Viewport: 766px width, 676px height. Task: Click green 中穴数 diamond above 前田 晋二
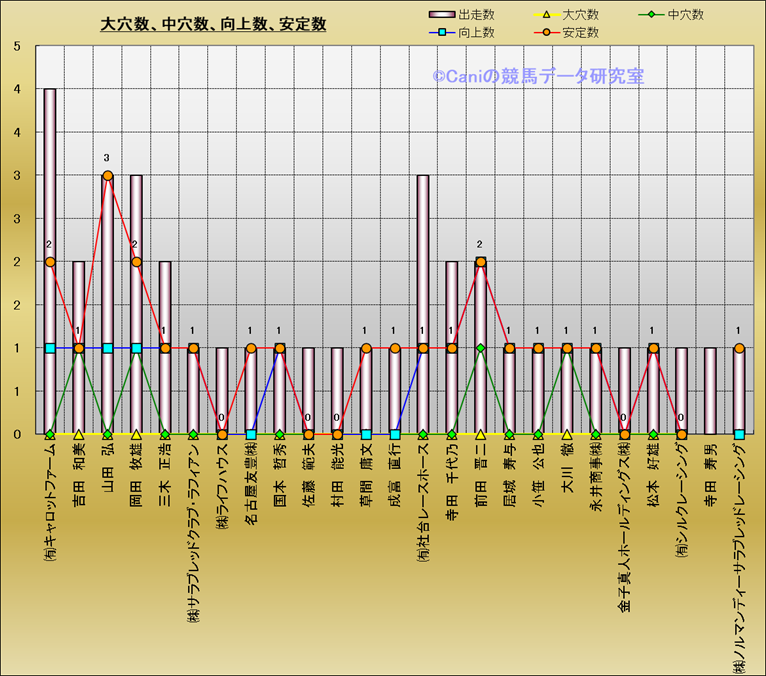pyautogui.click(x=480, y=348)
